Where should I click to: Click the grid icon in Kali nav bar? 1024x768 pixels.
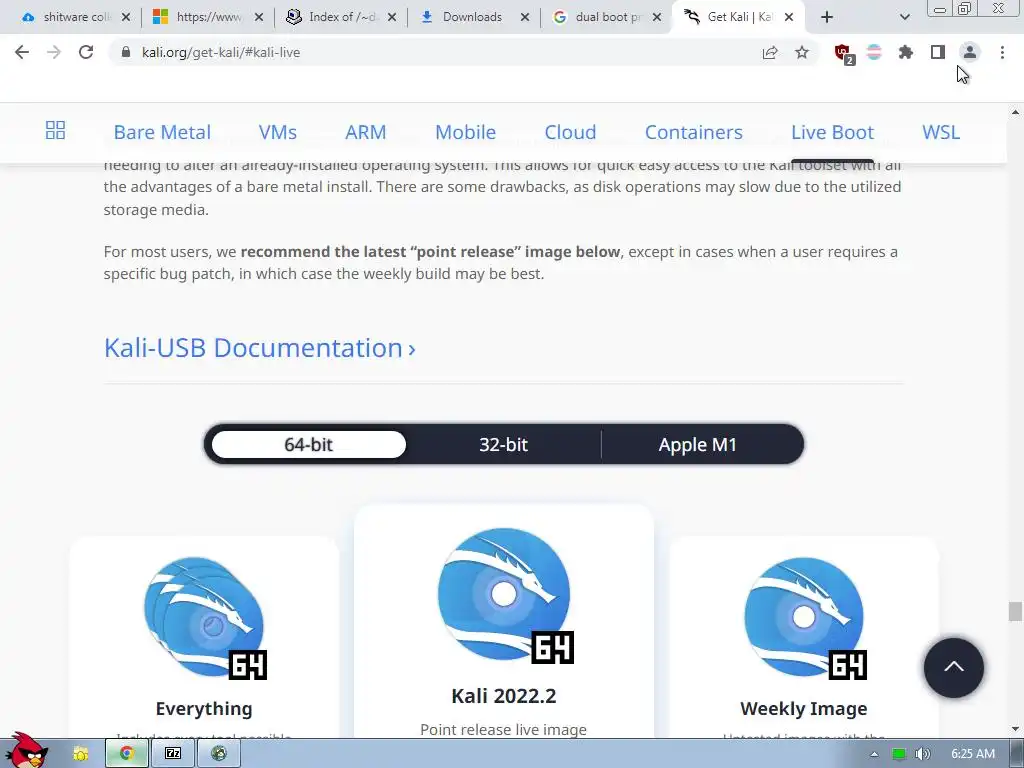pos(56,130)
